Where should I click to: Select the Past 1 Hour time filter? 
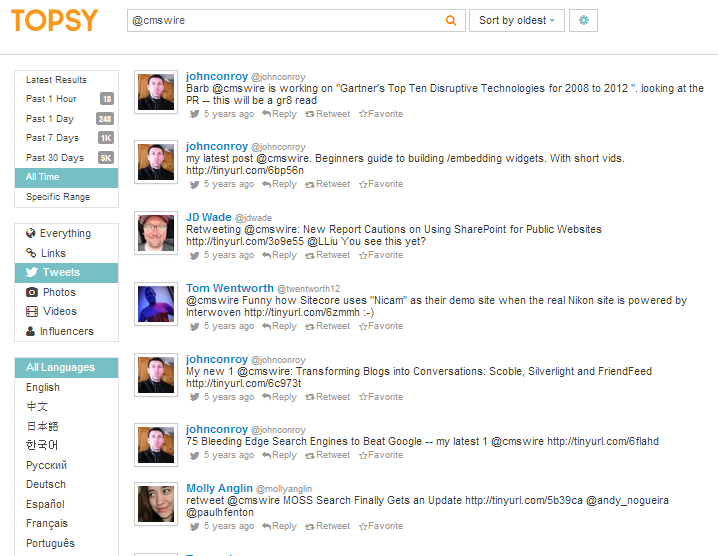pos(52,99)
